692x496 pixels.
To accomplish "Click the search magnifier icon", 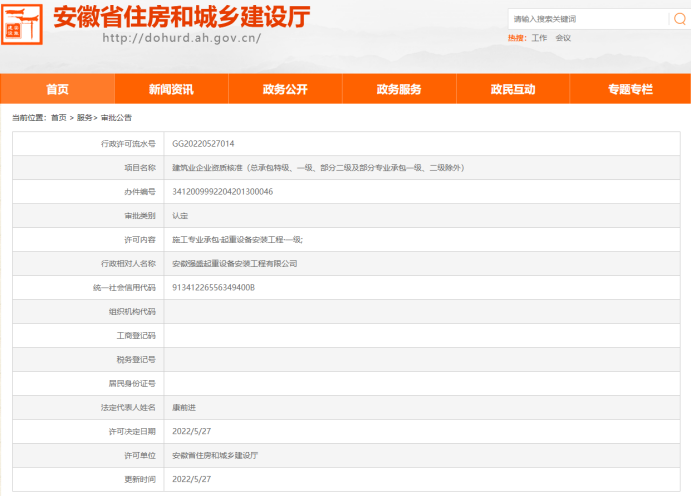I will [x=678, y=19].
